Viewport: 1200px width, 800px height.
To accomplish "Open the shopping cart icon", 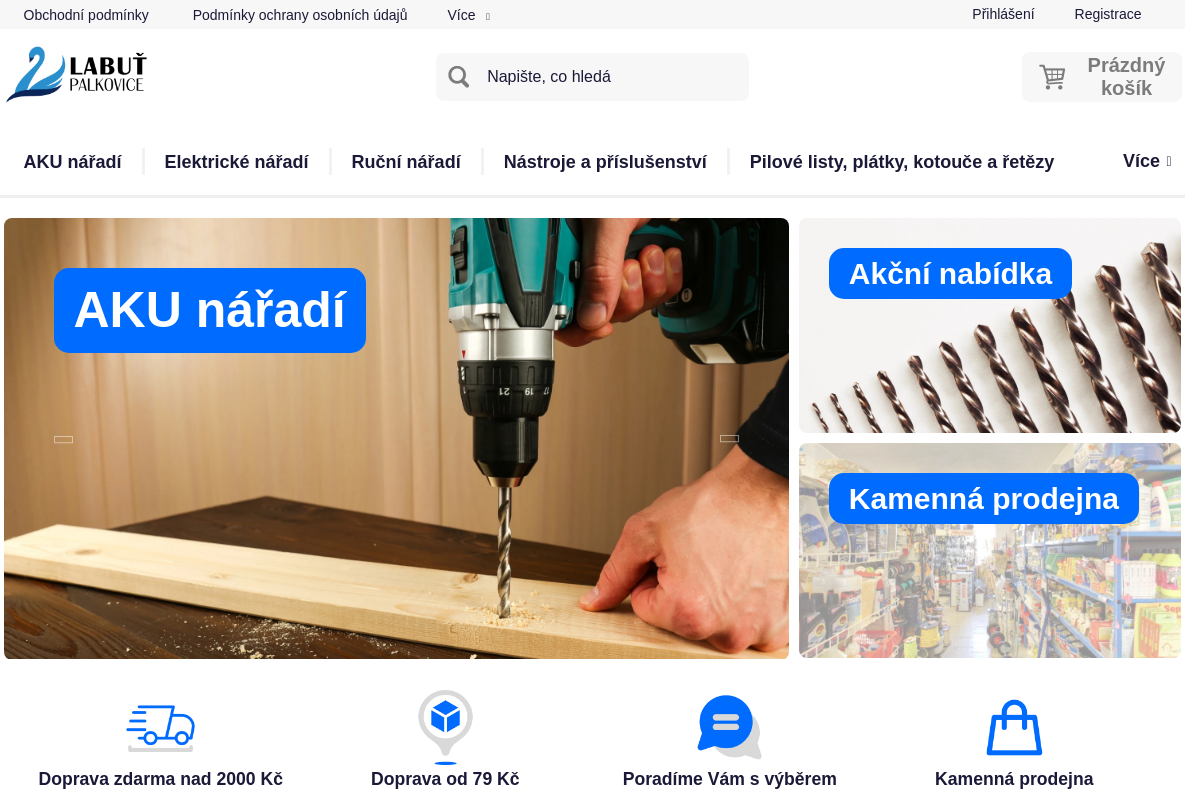I will click(1052, 77).
